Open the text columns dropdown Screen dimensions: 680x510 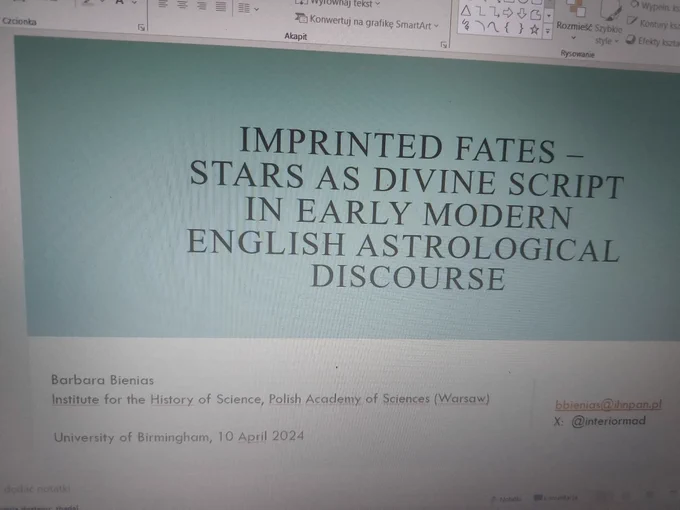pos(248,8)
